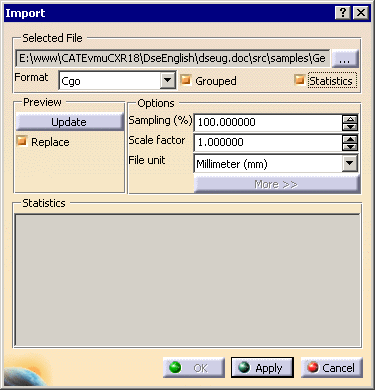Click the selected file path field

pyautogui.click(x=173, y=59)
